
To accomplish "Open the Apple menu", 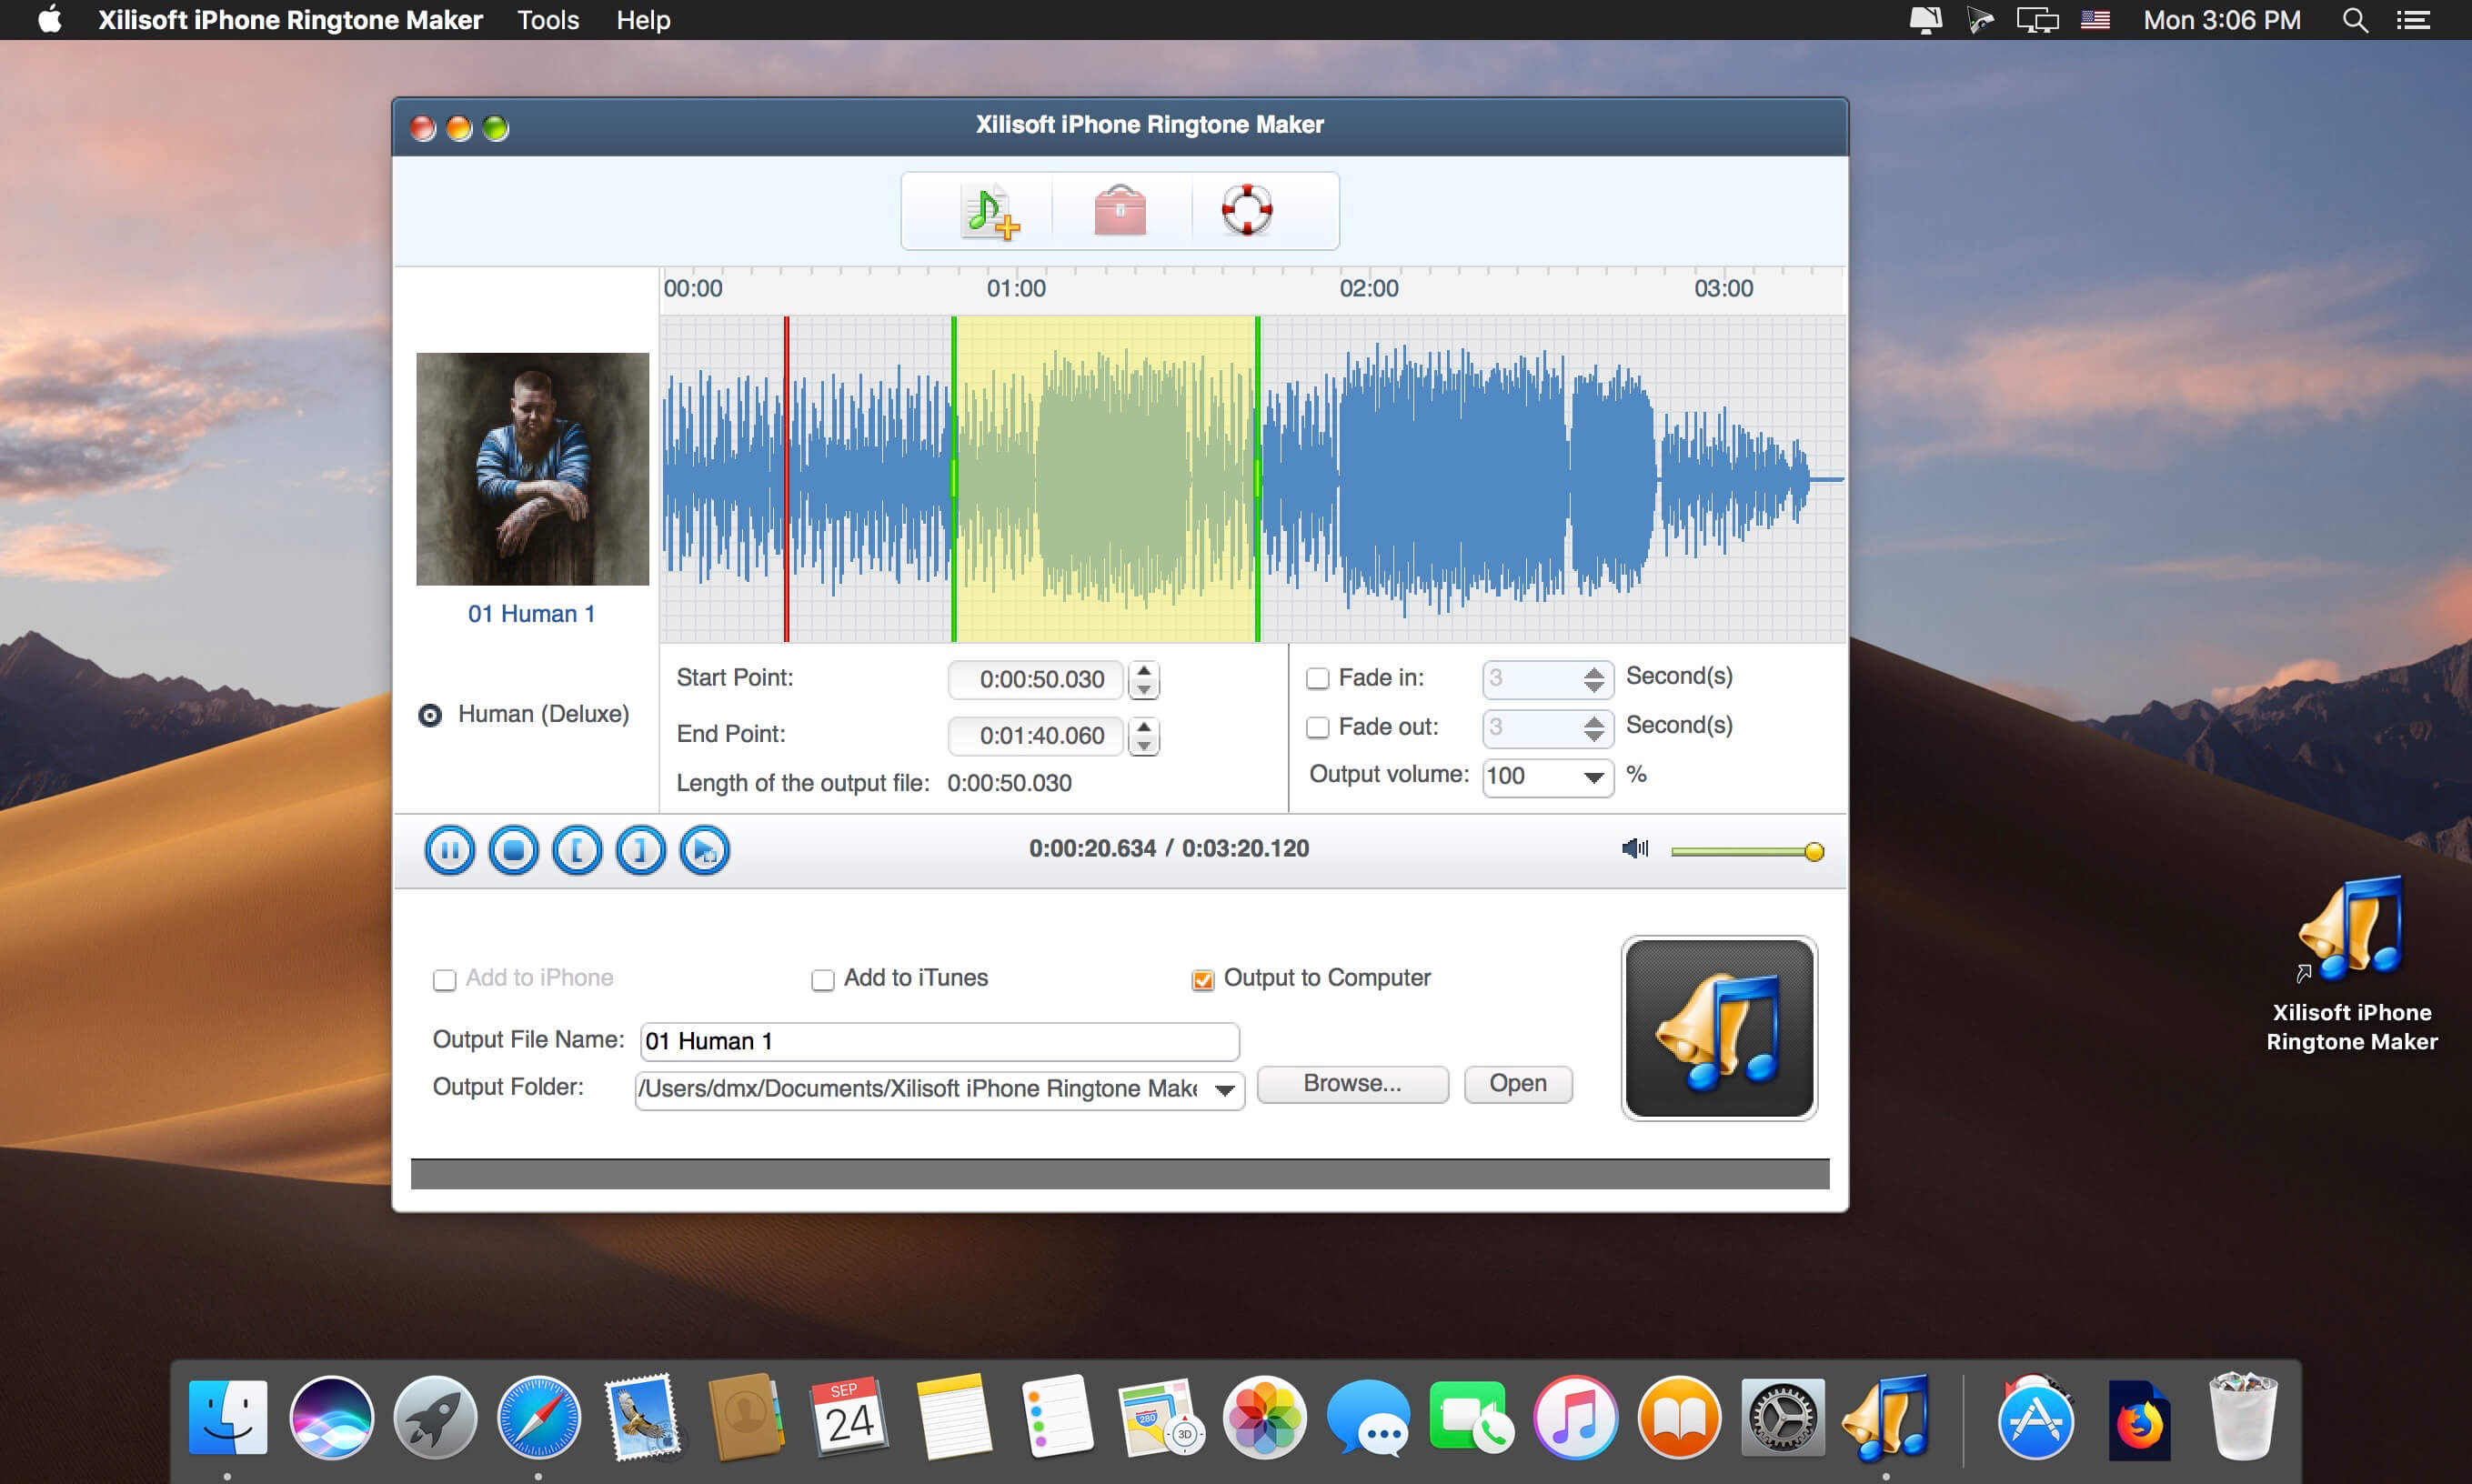I will (50, 20).
